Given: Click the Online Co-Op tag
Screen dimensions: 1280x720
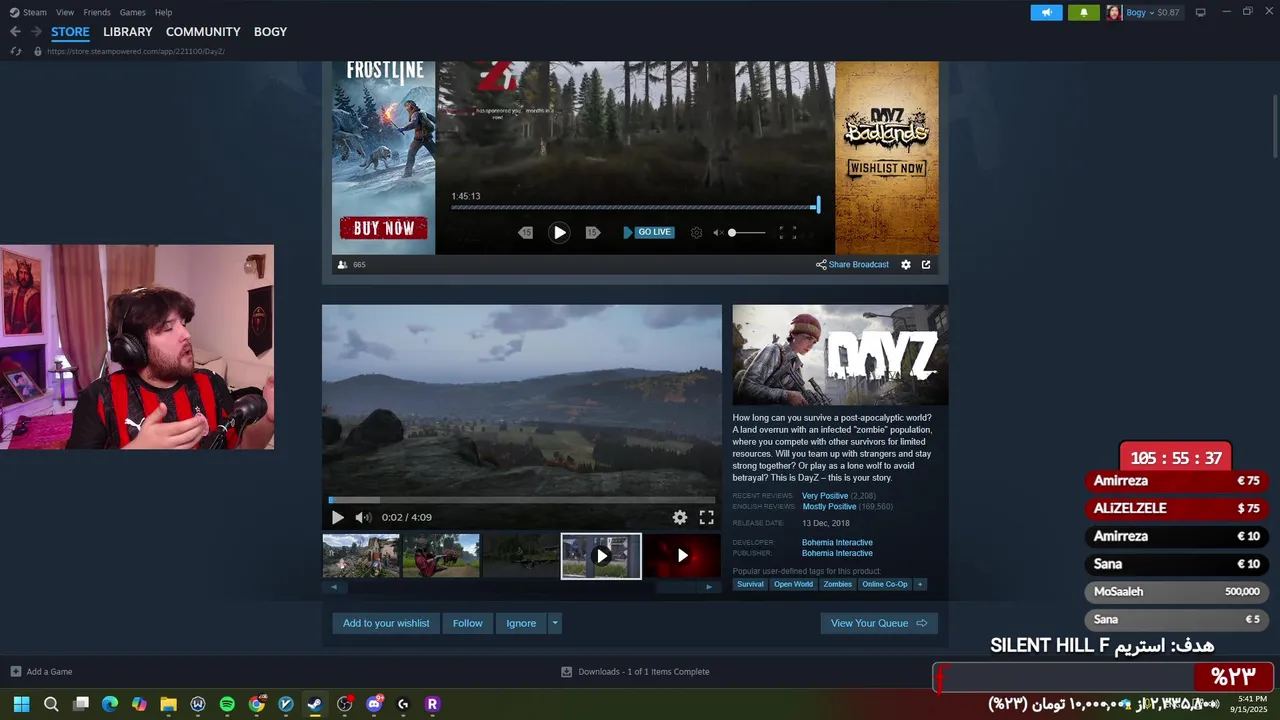Looking at the screenshot, I should [x=885, y=584].
